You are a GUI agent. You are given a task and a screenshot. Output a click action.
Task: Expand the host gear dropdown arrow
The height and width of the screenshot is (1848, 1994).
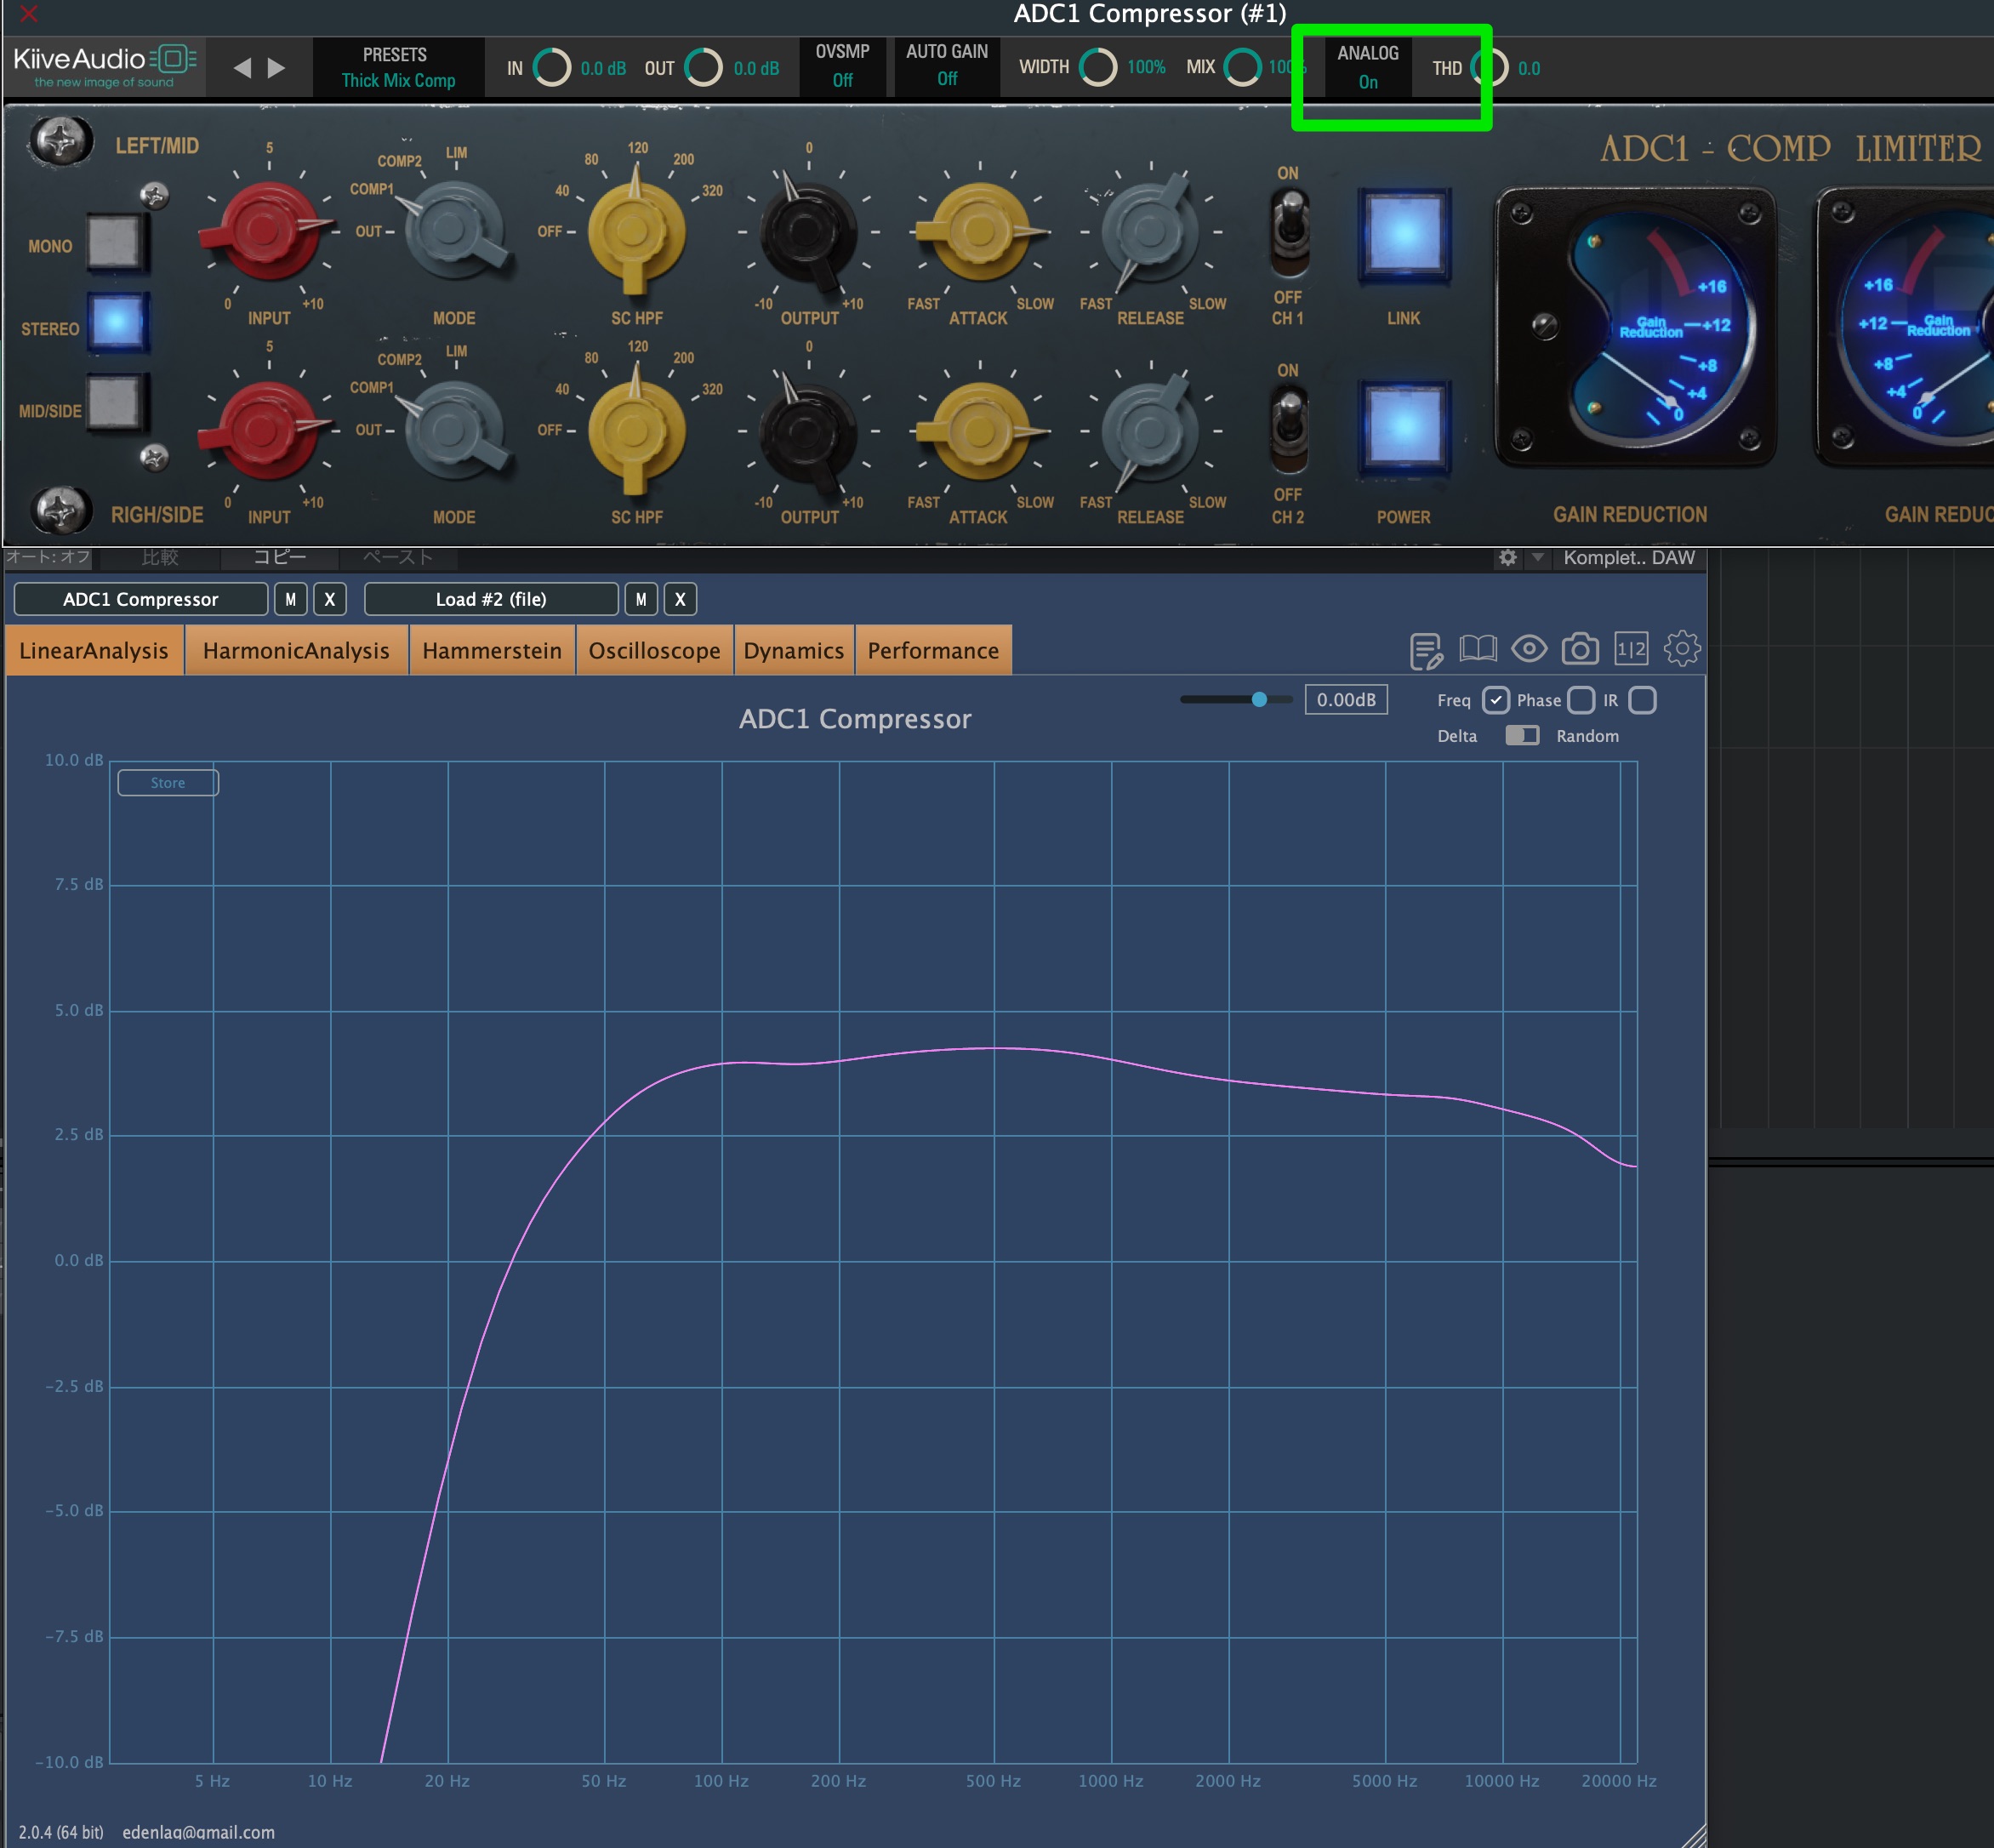(x=1538, y=558)
